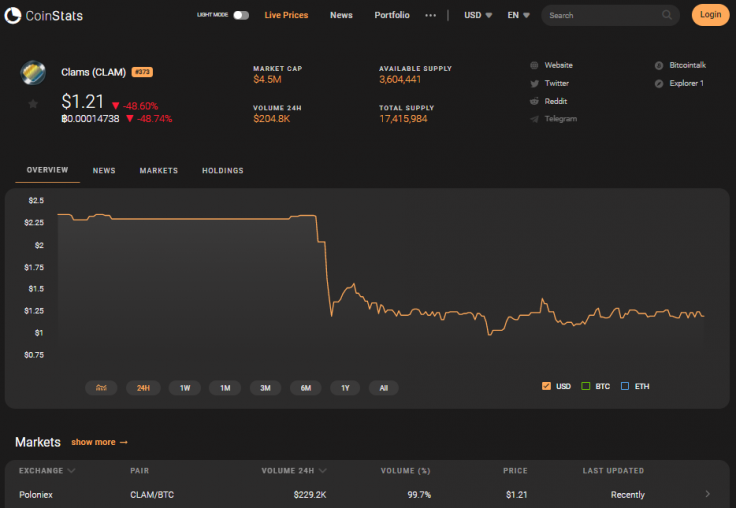This screenshot has width=736, height=508.
Task: Open the Live Prices page
Action: point(286,15)
